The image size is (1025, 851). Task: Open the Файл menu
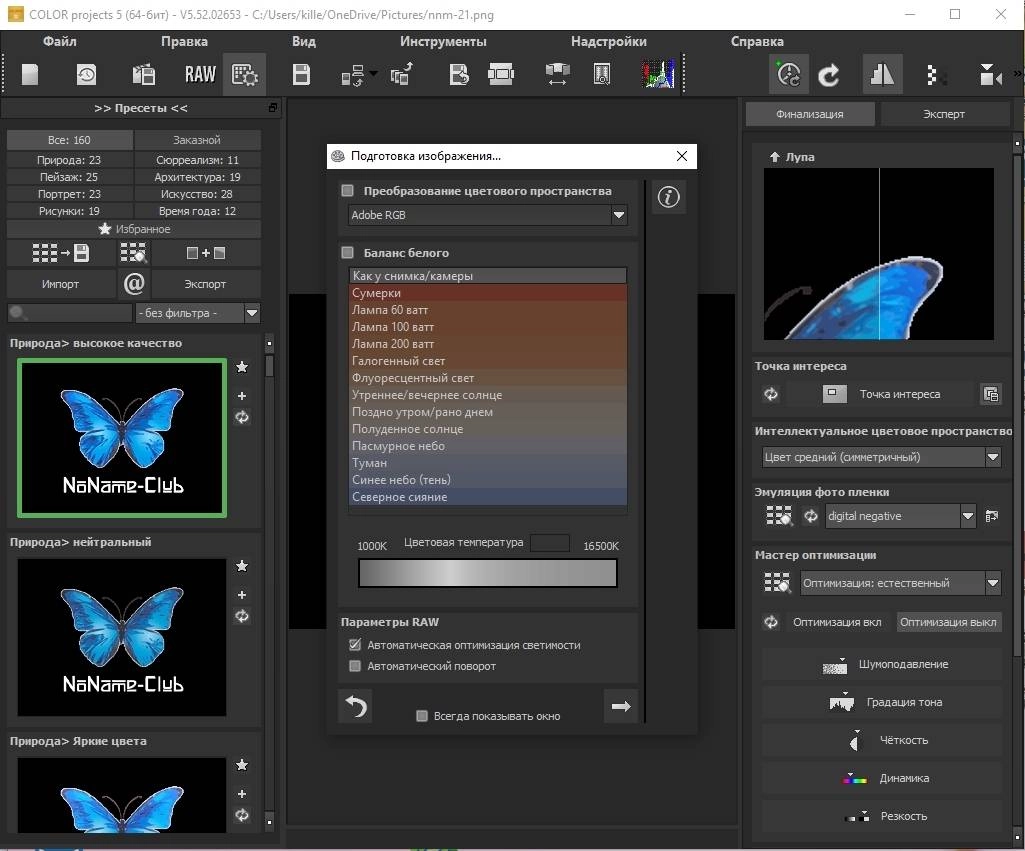(59, 41)
